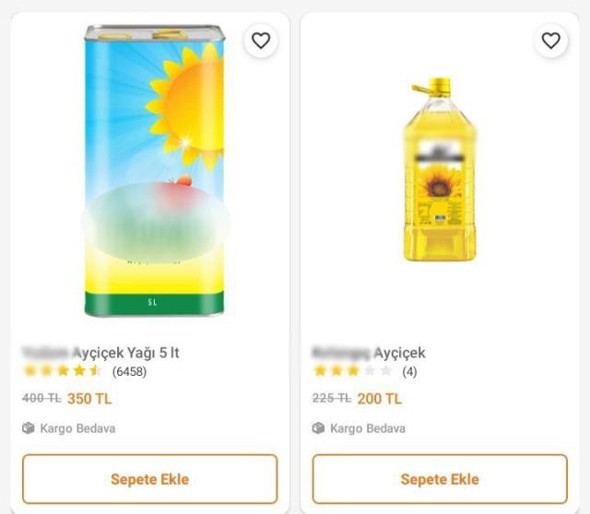This screenshot has width=590, height=514.
Task: View the three star rating of second product
Action: pyautogui.click(x=353, y=371)
